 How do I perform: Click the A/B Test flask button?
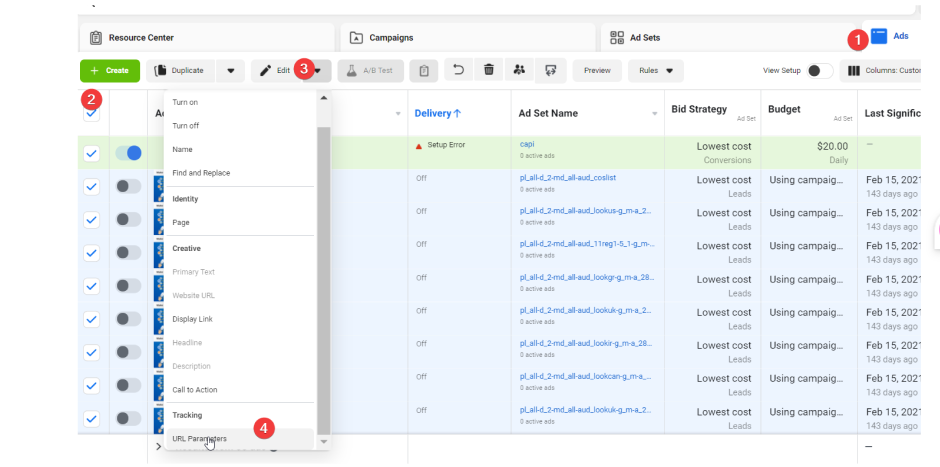371,71
